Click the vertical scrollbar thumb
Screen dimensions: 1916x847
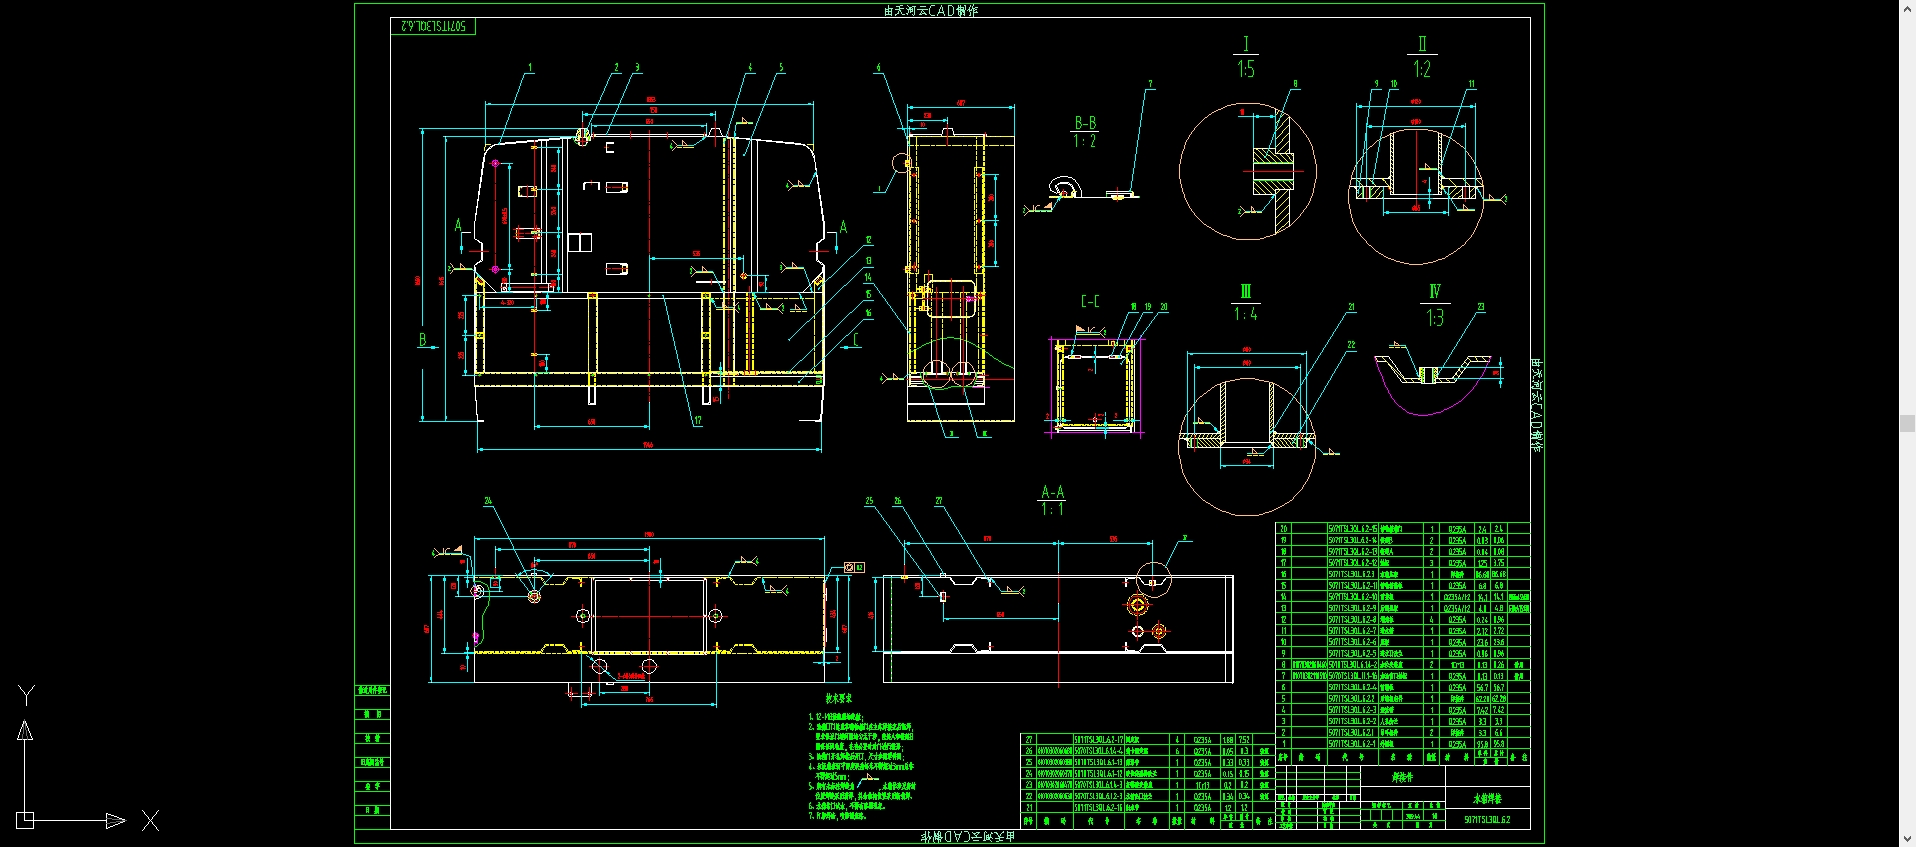coord(1907,423)
